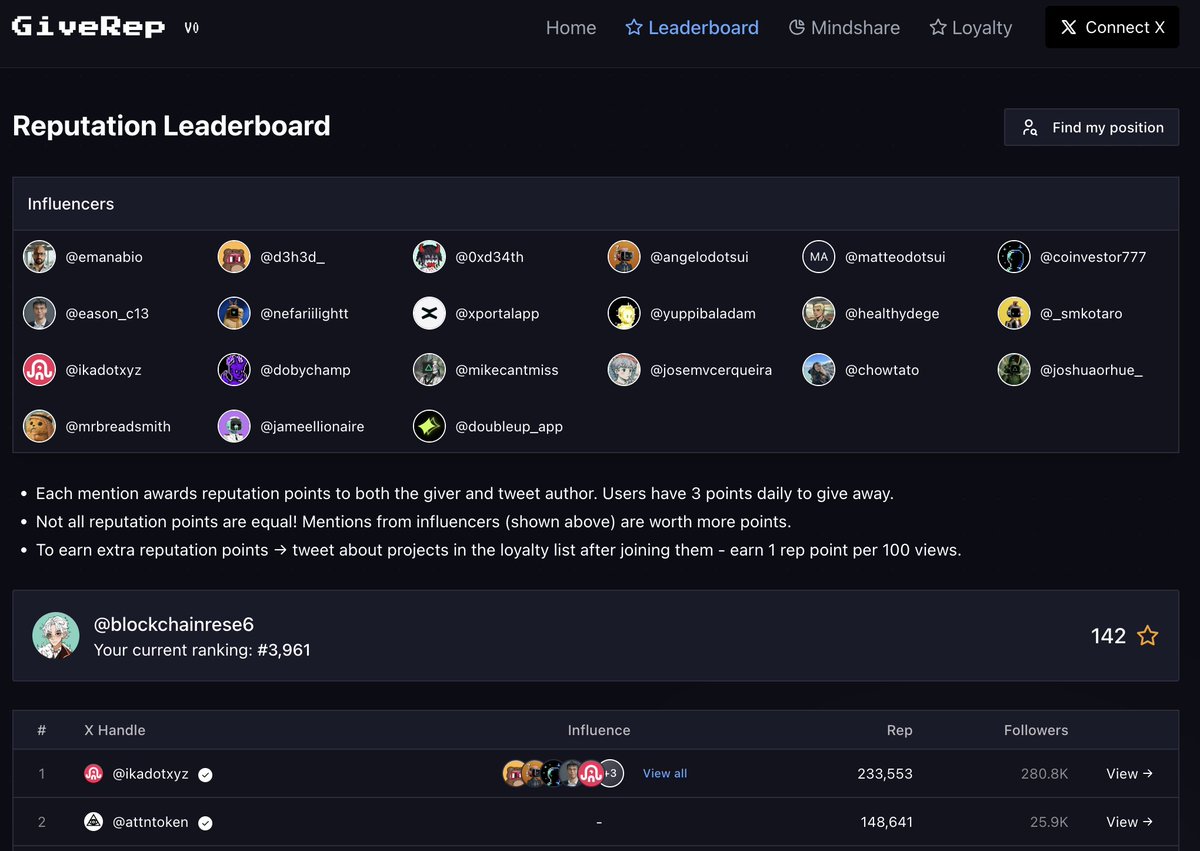Click the @healthydege avatar
The image size is (1200, 851).
(x=819, y=313)
